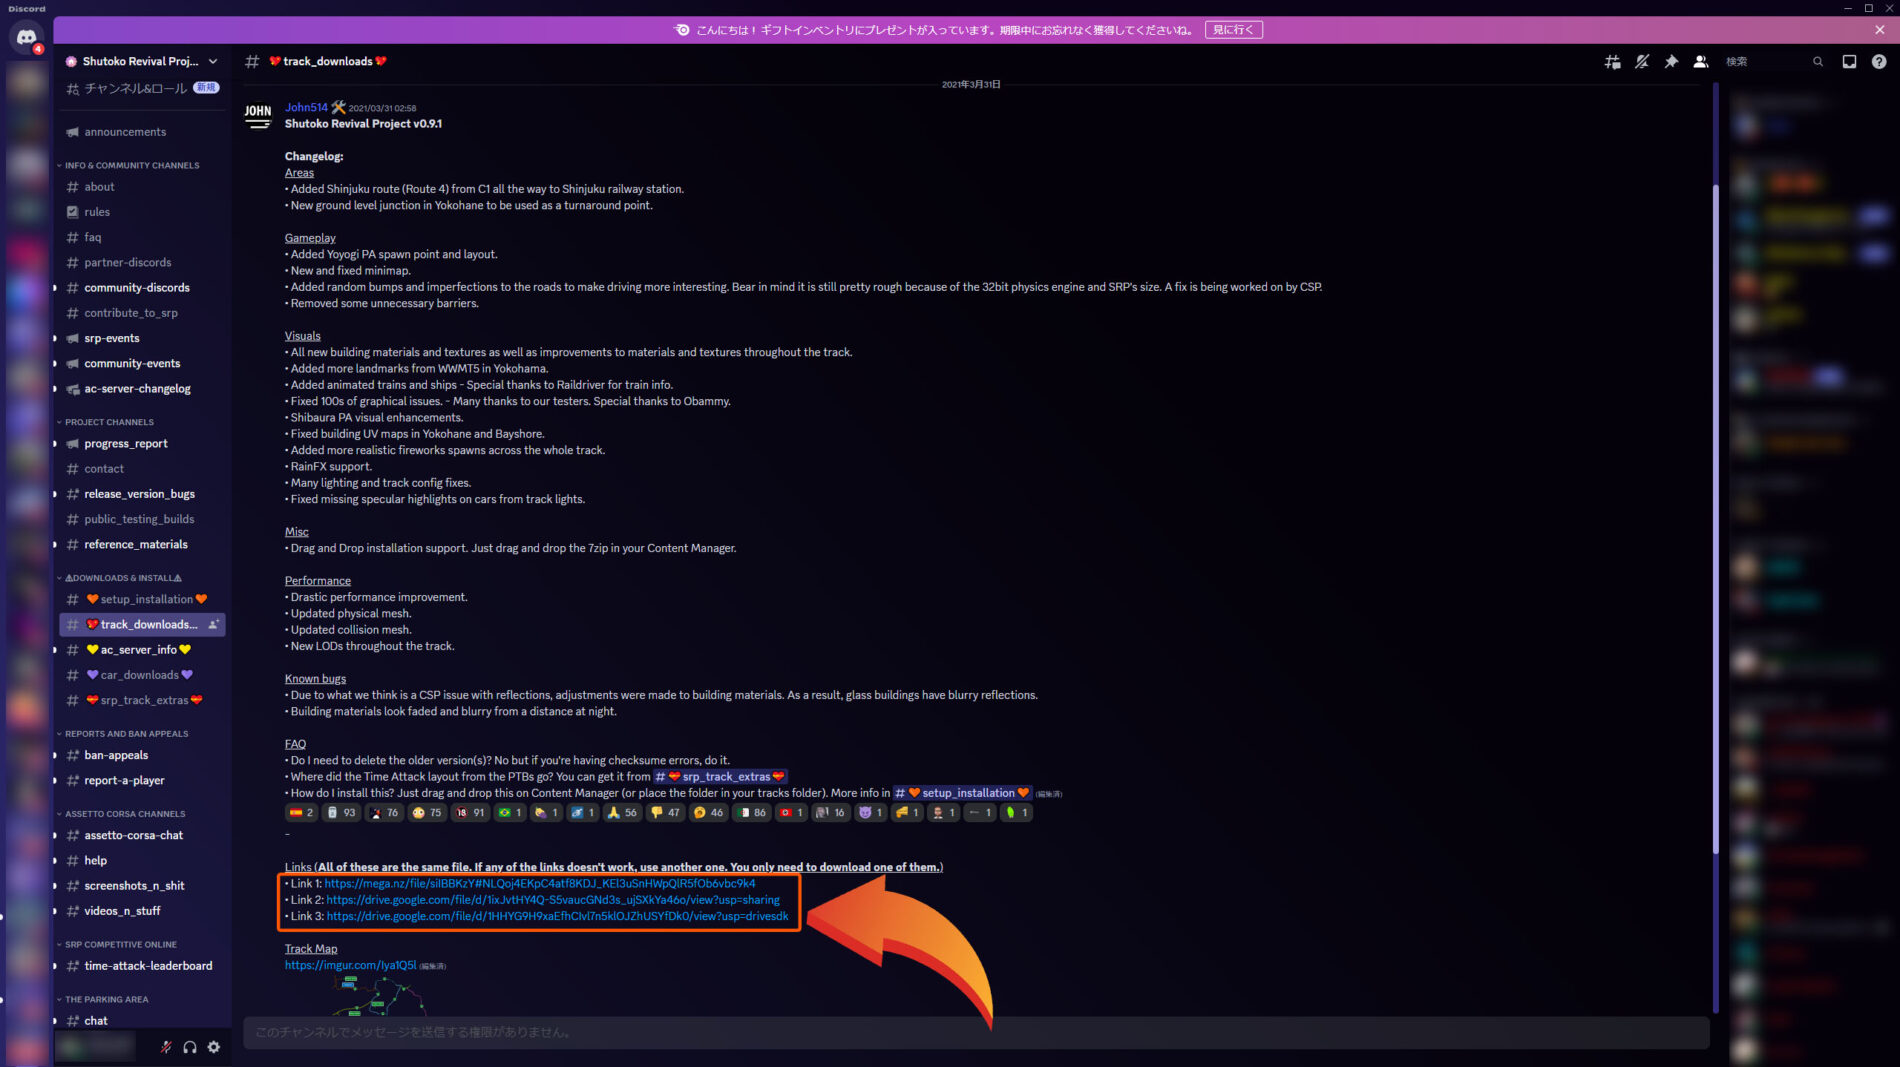Create invite icon on track_downloads channel
1900x1067 pixels.
pyautogui.click(x=213, y=625)
